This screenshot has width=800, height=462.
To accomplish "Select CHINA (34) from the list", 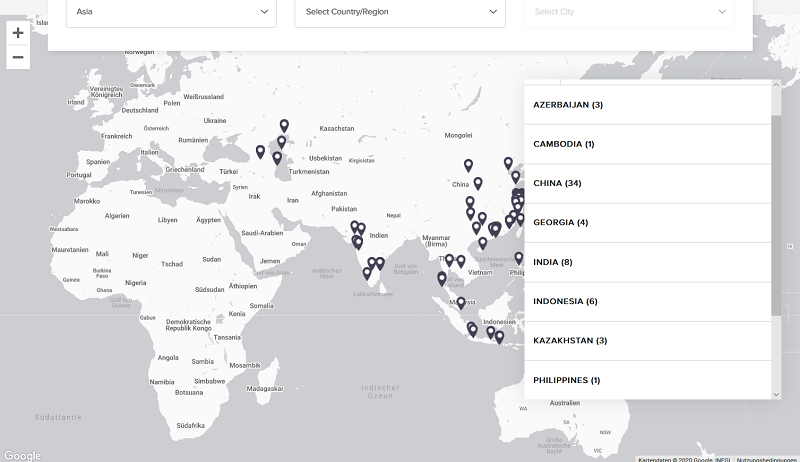I will click(647, 183).
